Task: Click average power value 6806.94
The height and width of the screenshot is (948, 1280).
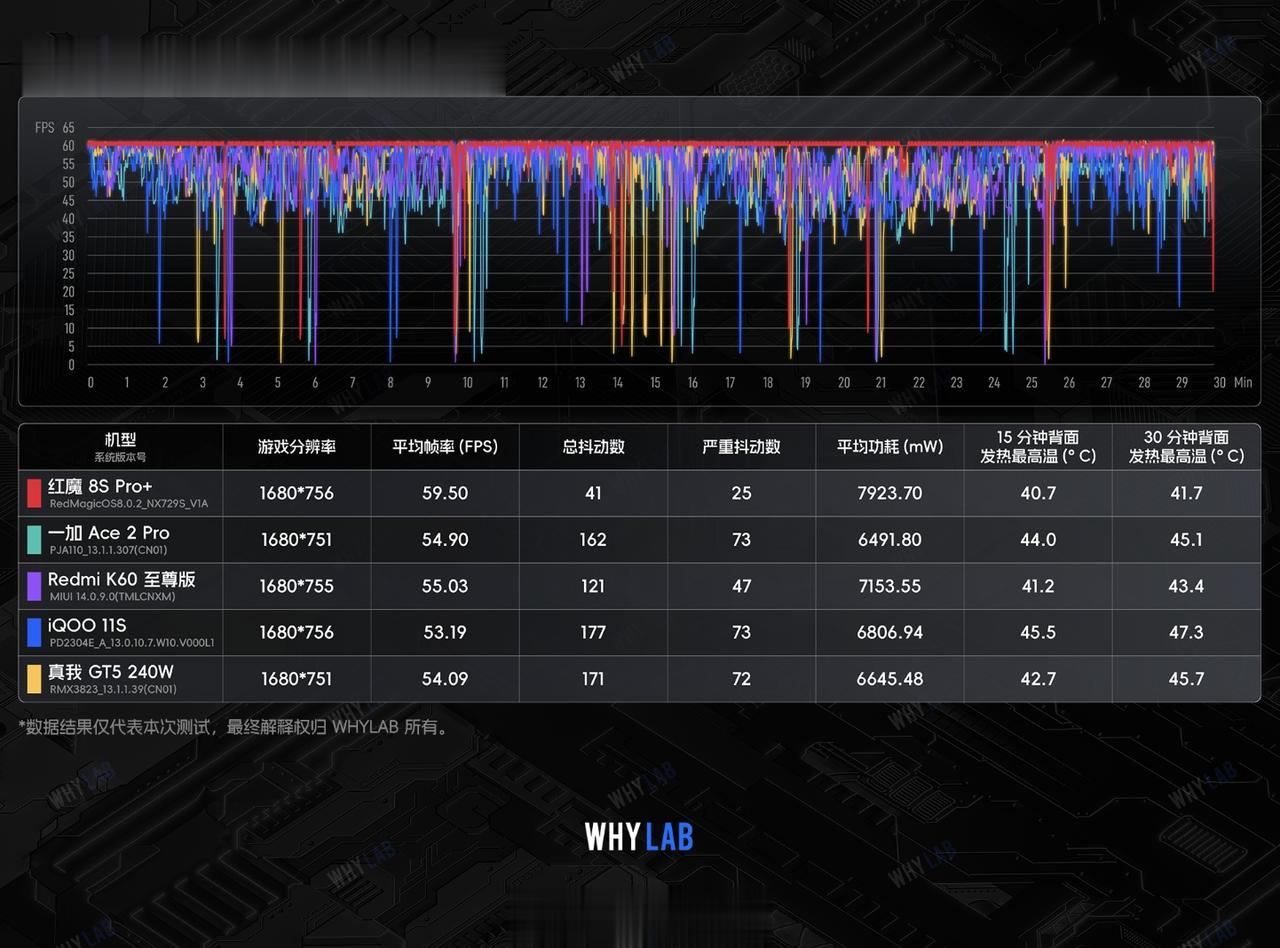Action: (x=890, y=632)
